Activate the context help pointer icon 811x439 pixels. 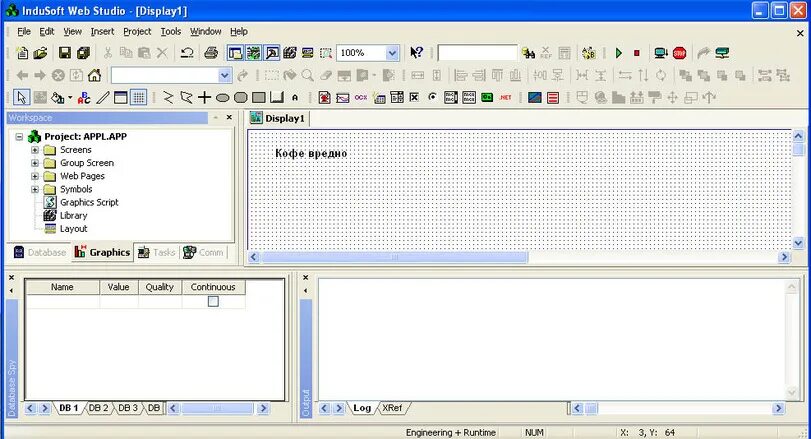pyautogui.click(x=416, y=53)
